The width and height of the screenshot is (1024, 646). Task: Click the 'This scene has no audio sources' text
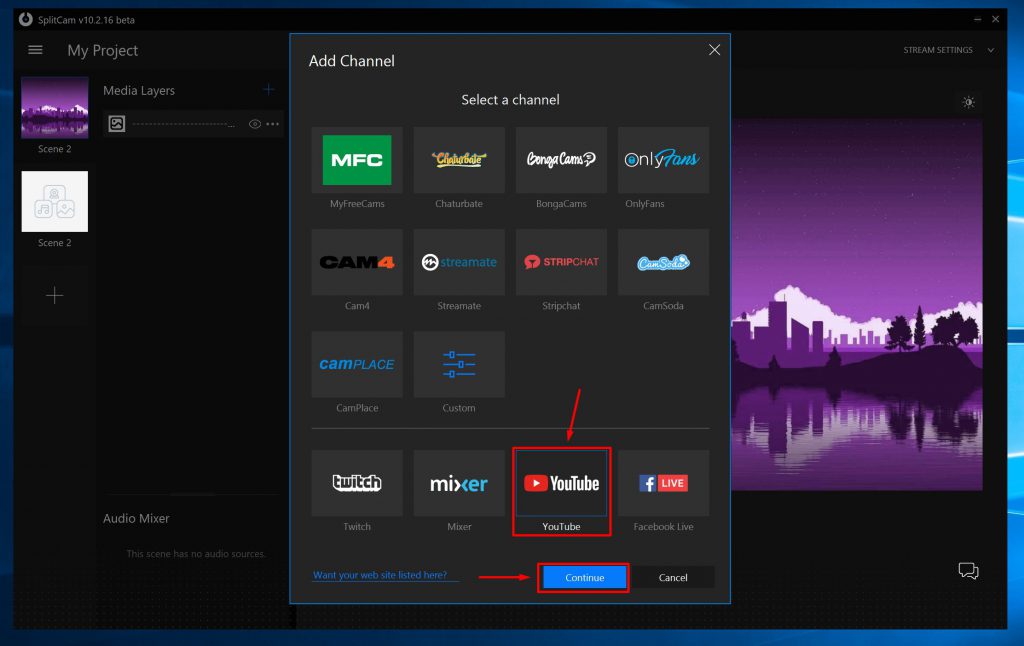tap(196, 554)
